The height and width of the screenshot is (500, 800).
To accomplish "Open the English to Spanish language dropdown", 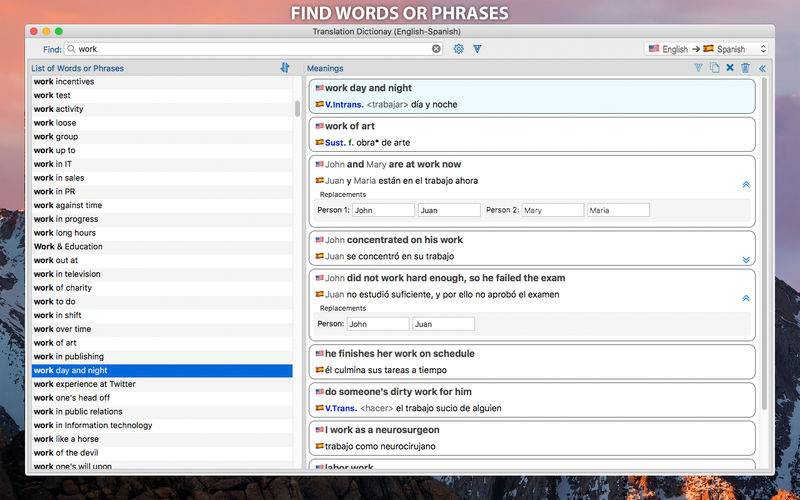I will pyautogui.click(x=707, y=48).
